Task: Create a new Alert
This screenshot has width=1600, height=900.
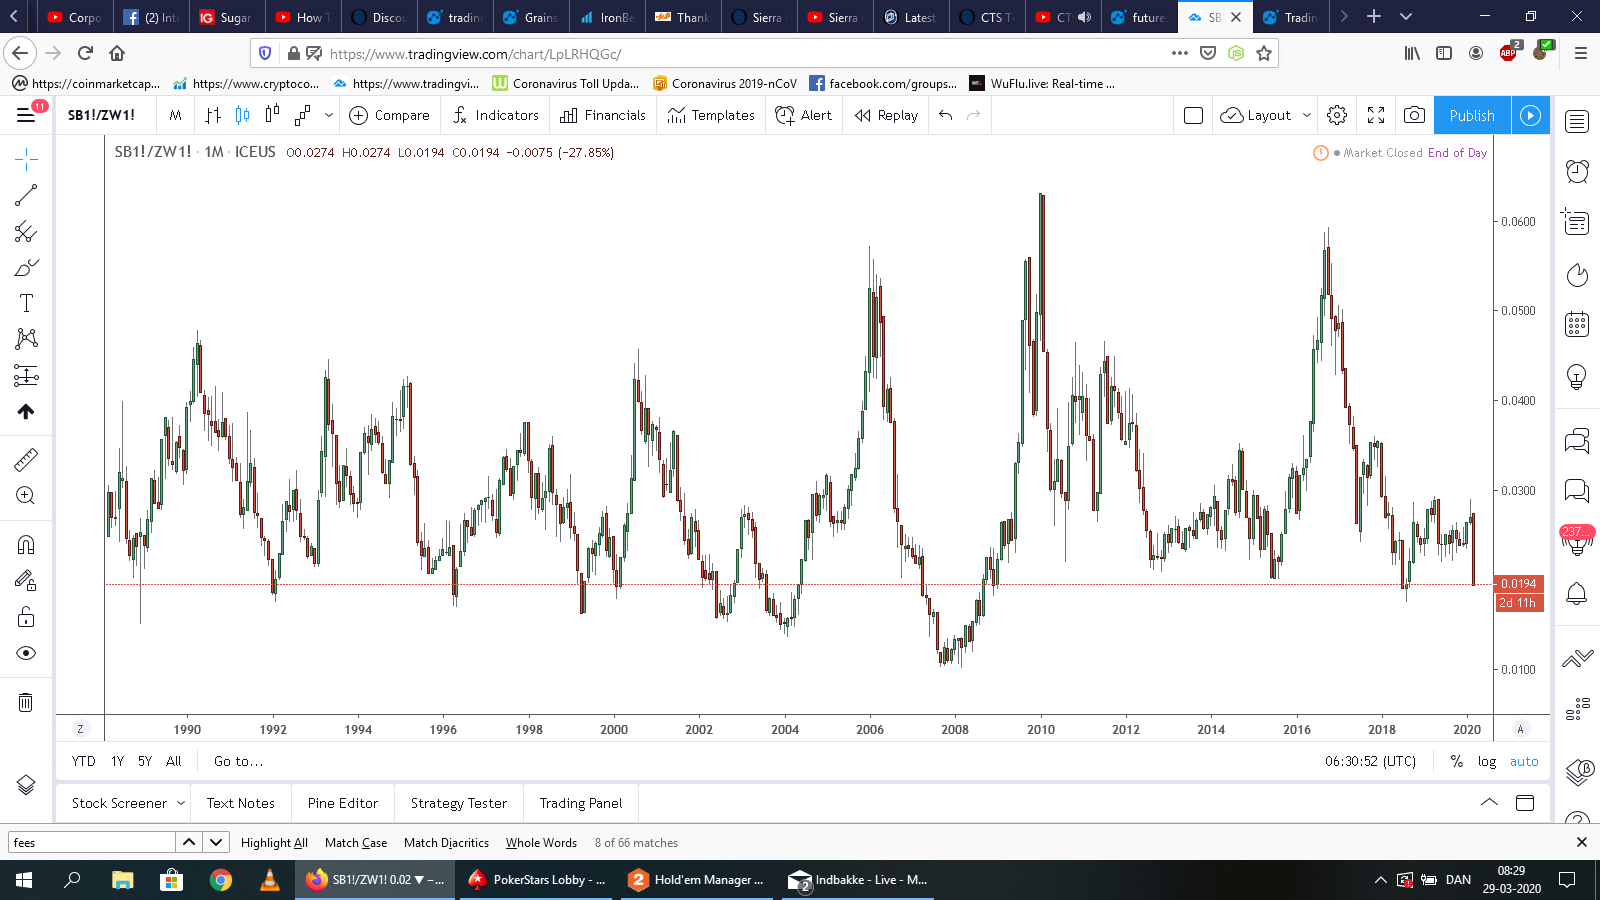Action: (804, 116)
